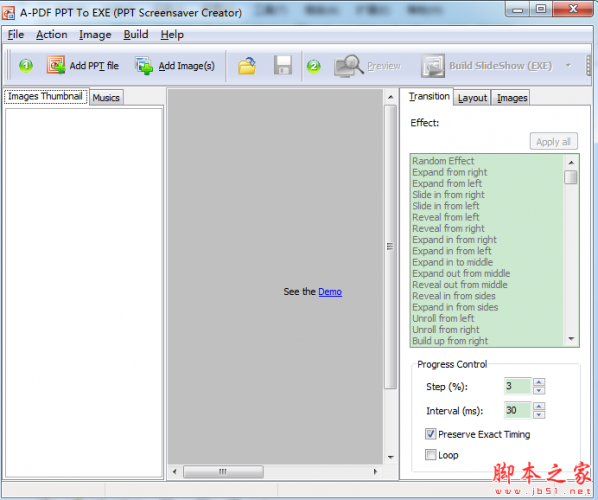
Task: Open project using the folder icon
Action: tap(247, 66)
